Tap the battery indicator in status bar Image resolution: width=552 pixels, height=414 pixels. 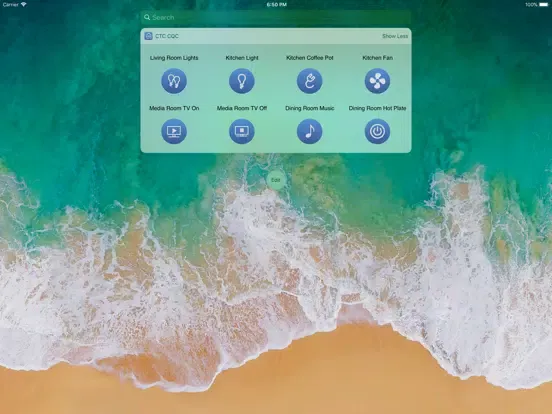point(543,5)
